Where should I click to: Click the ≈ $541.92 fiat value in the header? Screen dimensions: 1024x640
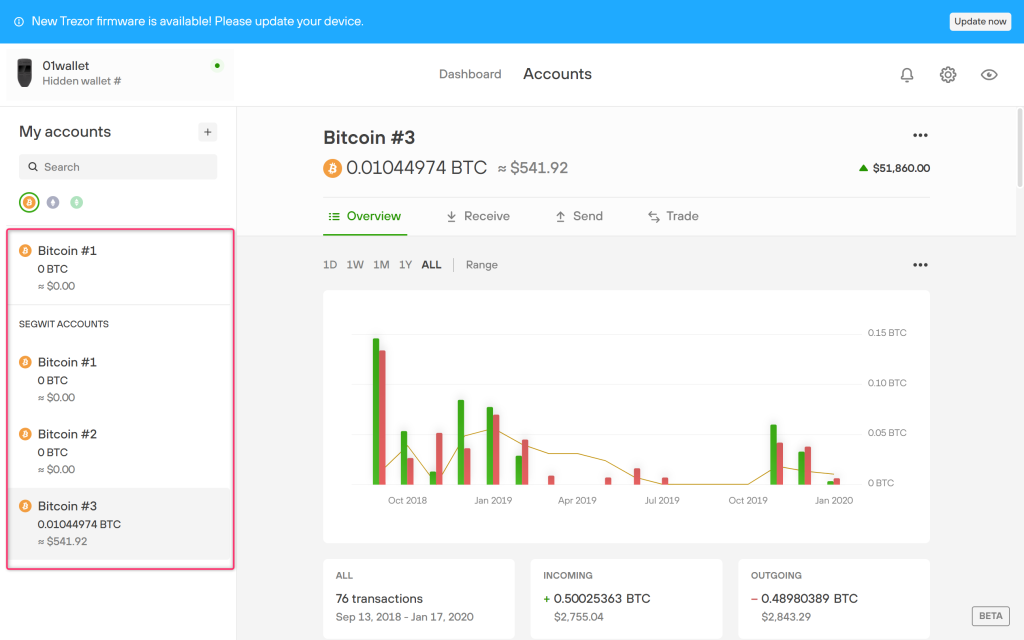click(533, 168)
